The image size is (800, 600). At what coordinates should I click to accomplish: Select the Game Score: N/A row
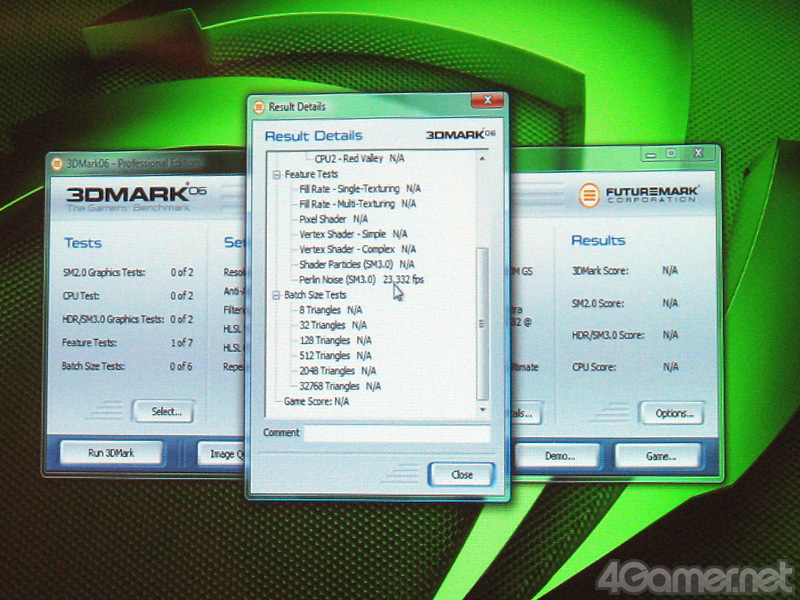pos(316,402)
